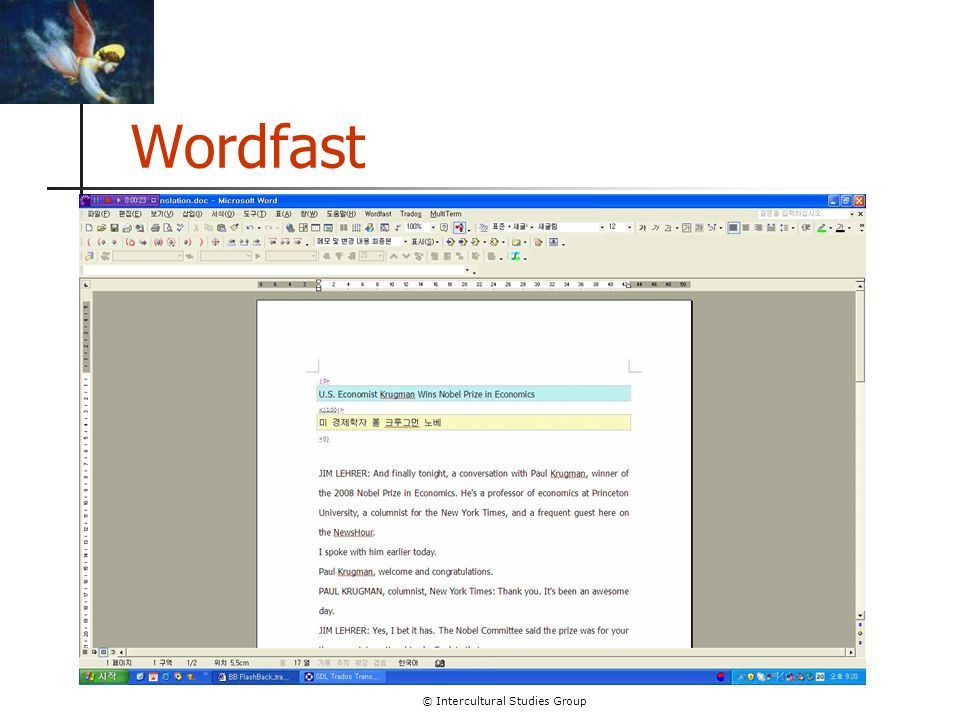Activate the Format Painter brush
960x720 pixels.
(234, 228)
